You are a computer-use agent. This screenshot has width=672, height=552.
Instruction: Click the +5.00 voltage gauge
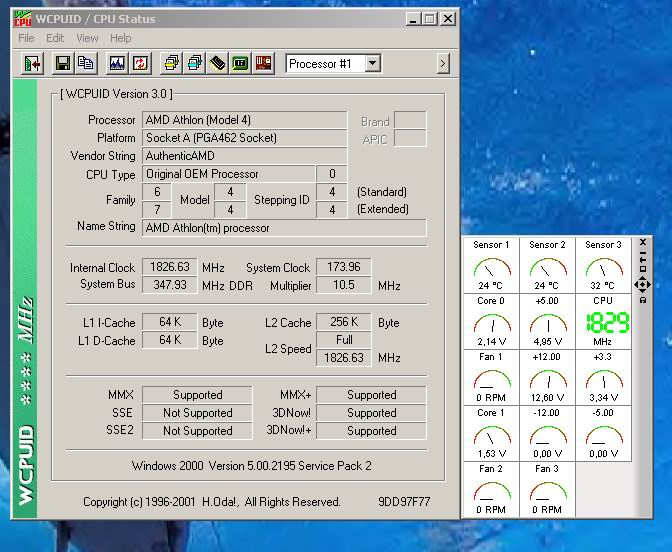(x=547, y=321)
